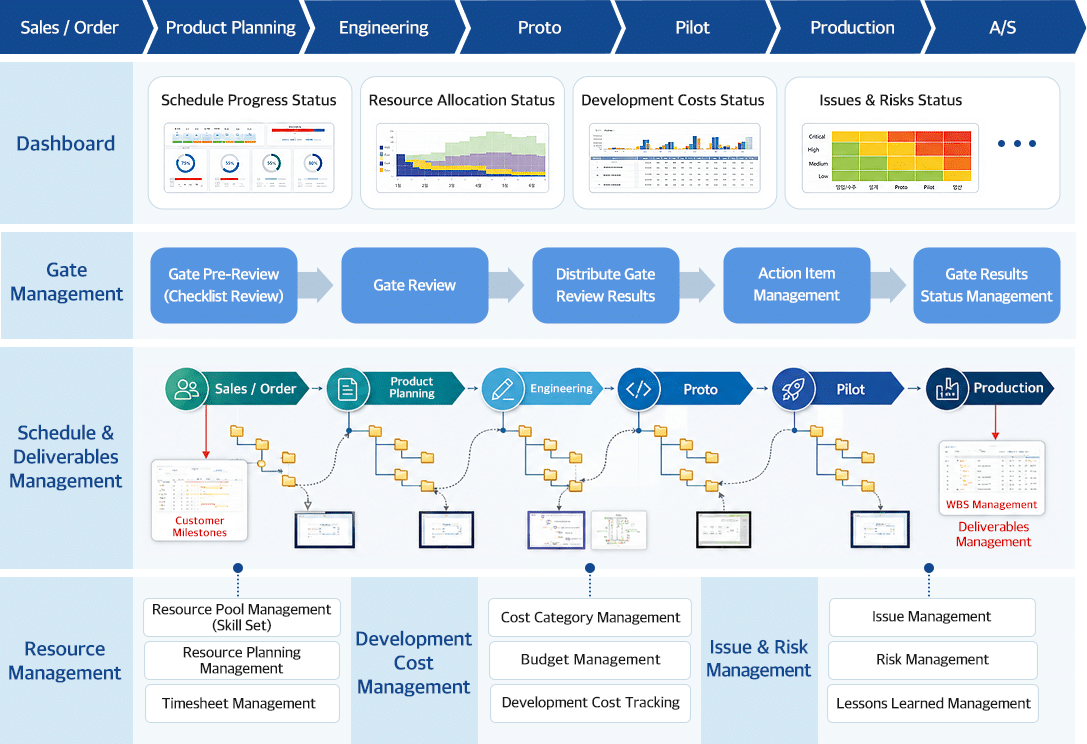Screen dimensions: 1087x744
Task: Click Schedule & Deliverables Management section label
Action: pyautogui.click(x=66, y=456)
